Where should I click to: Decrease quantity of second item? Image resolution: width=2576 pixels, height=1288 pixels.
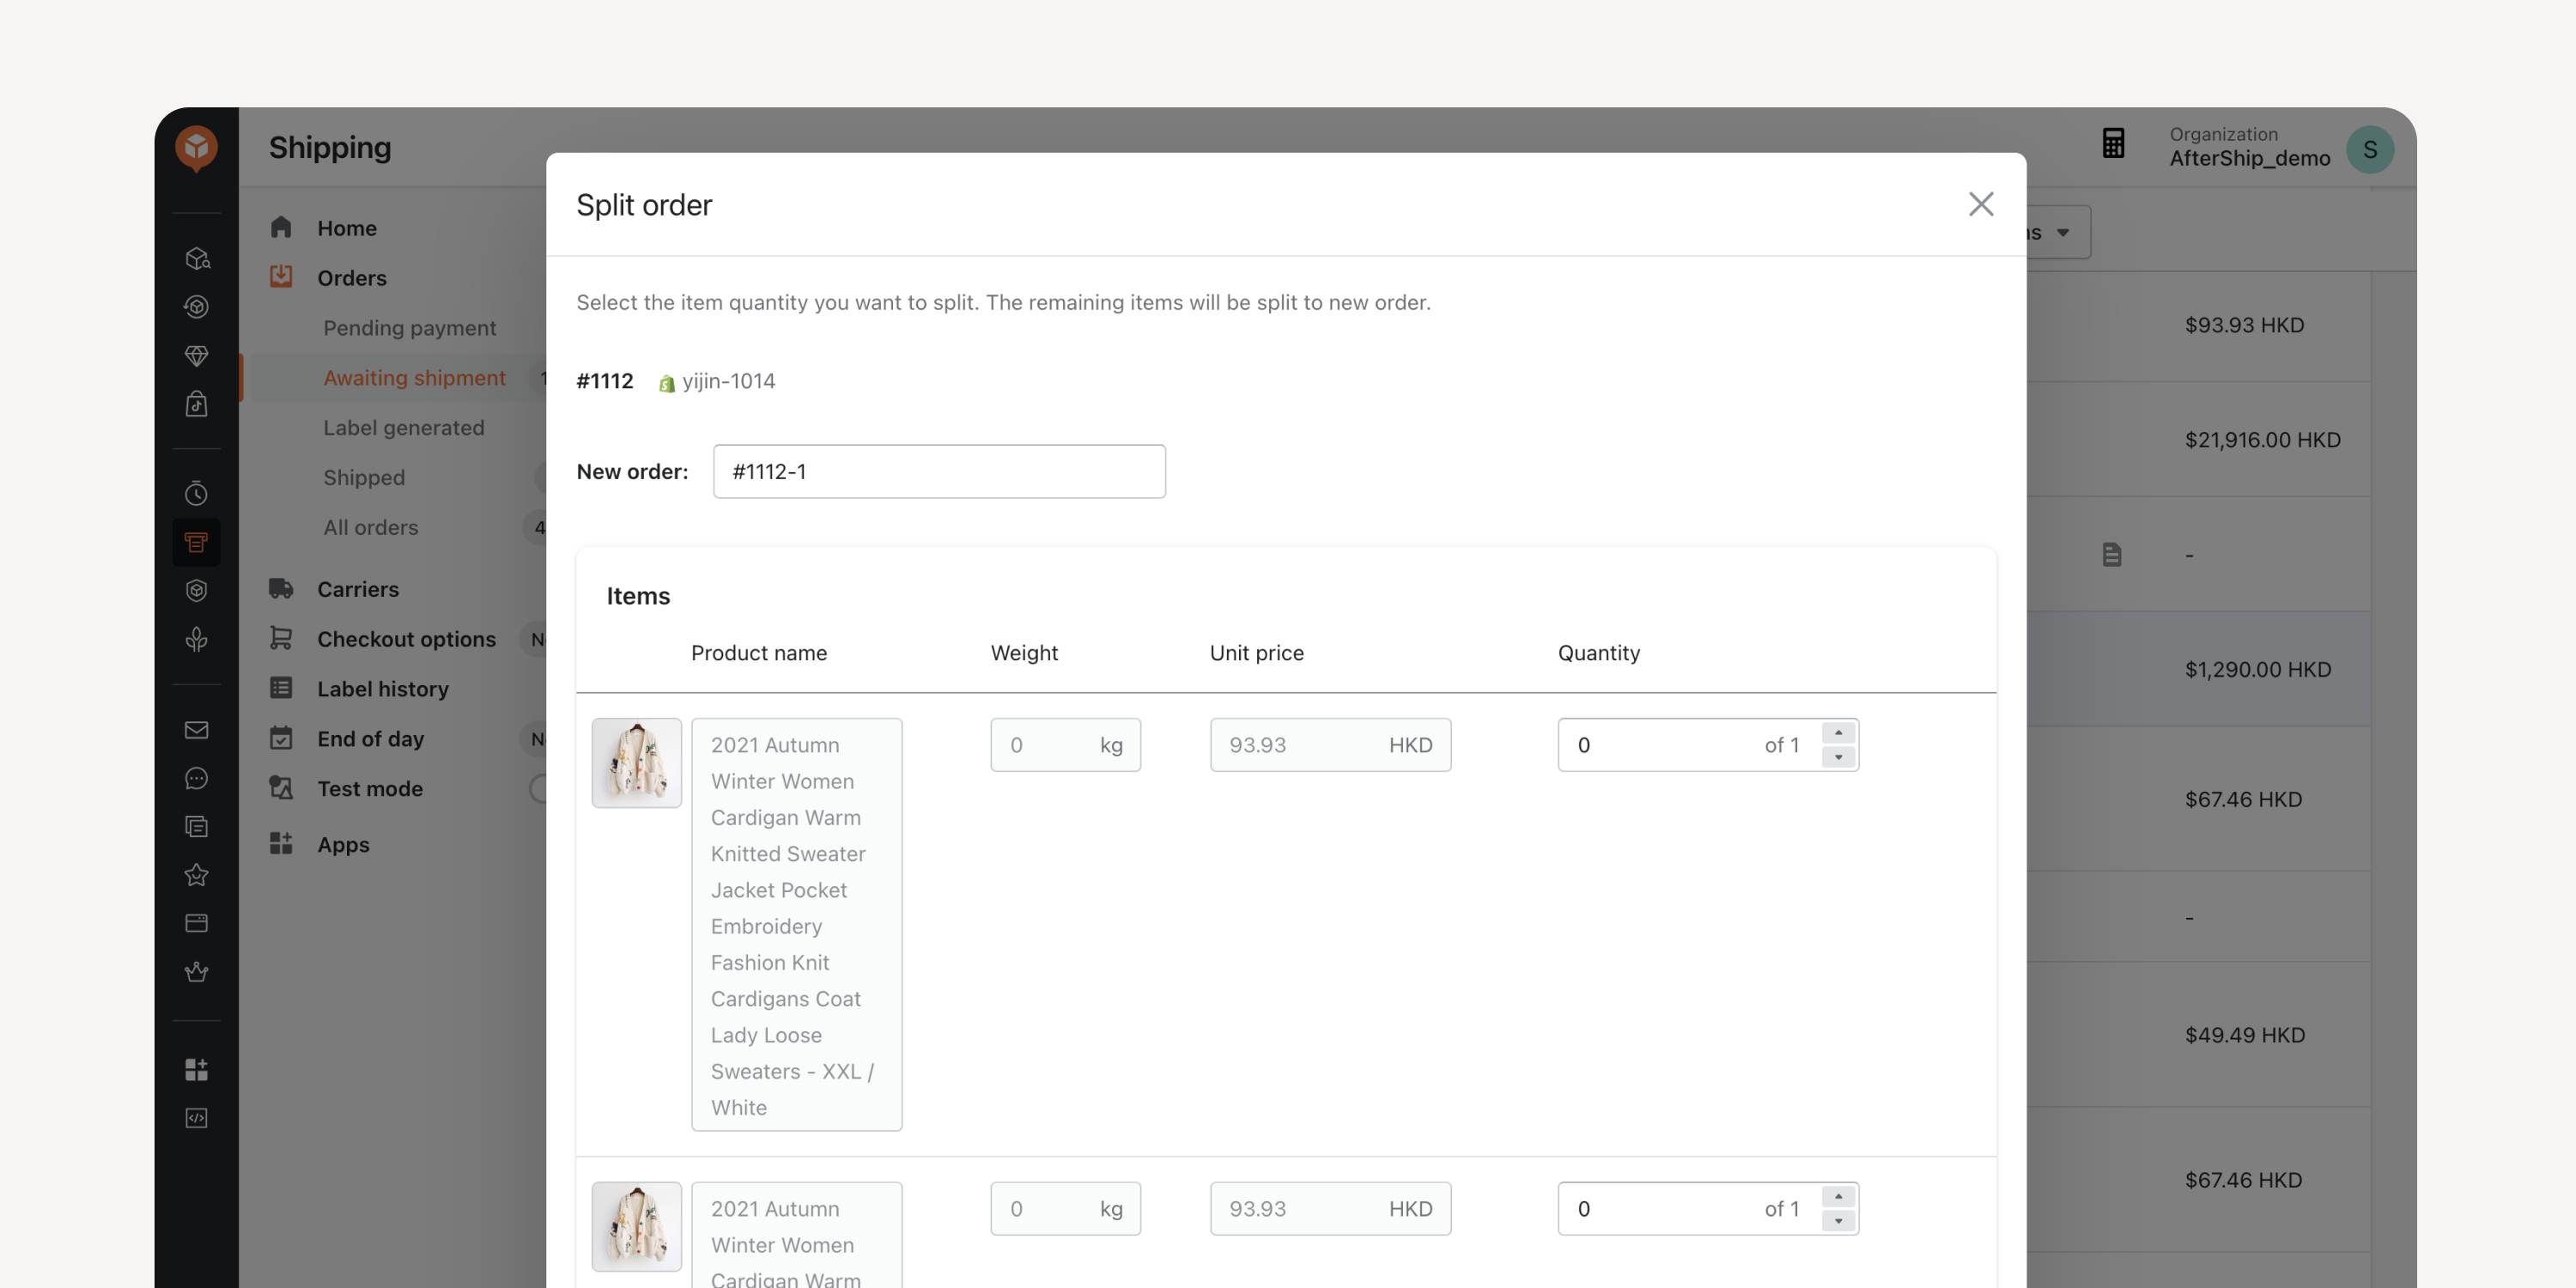tap(1838, 1221)
